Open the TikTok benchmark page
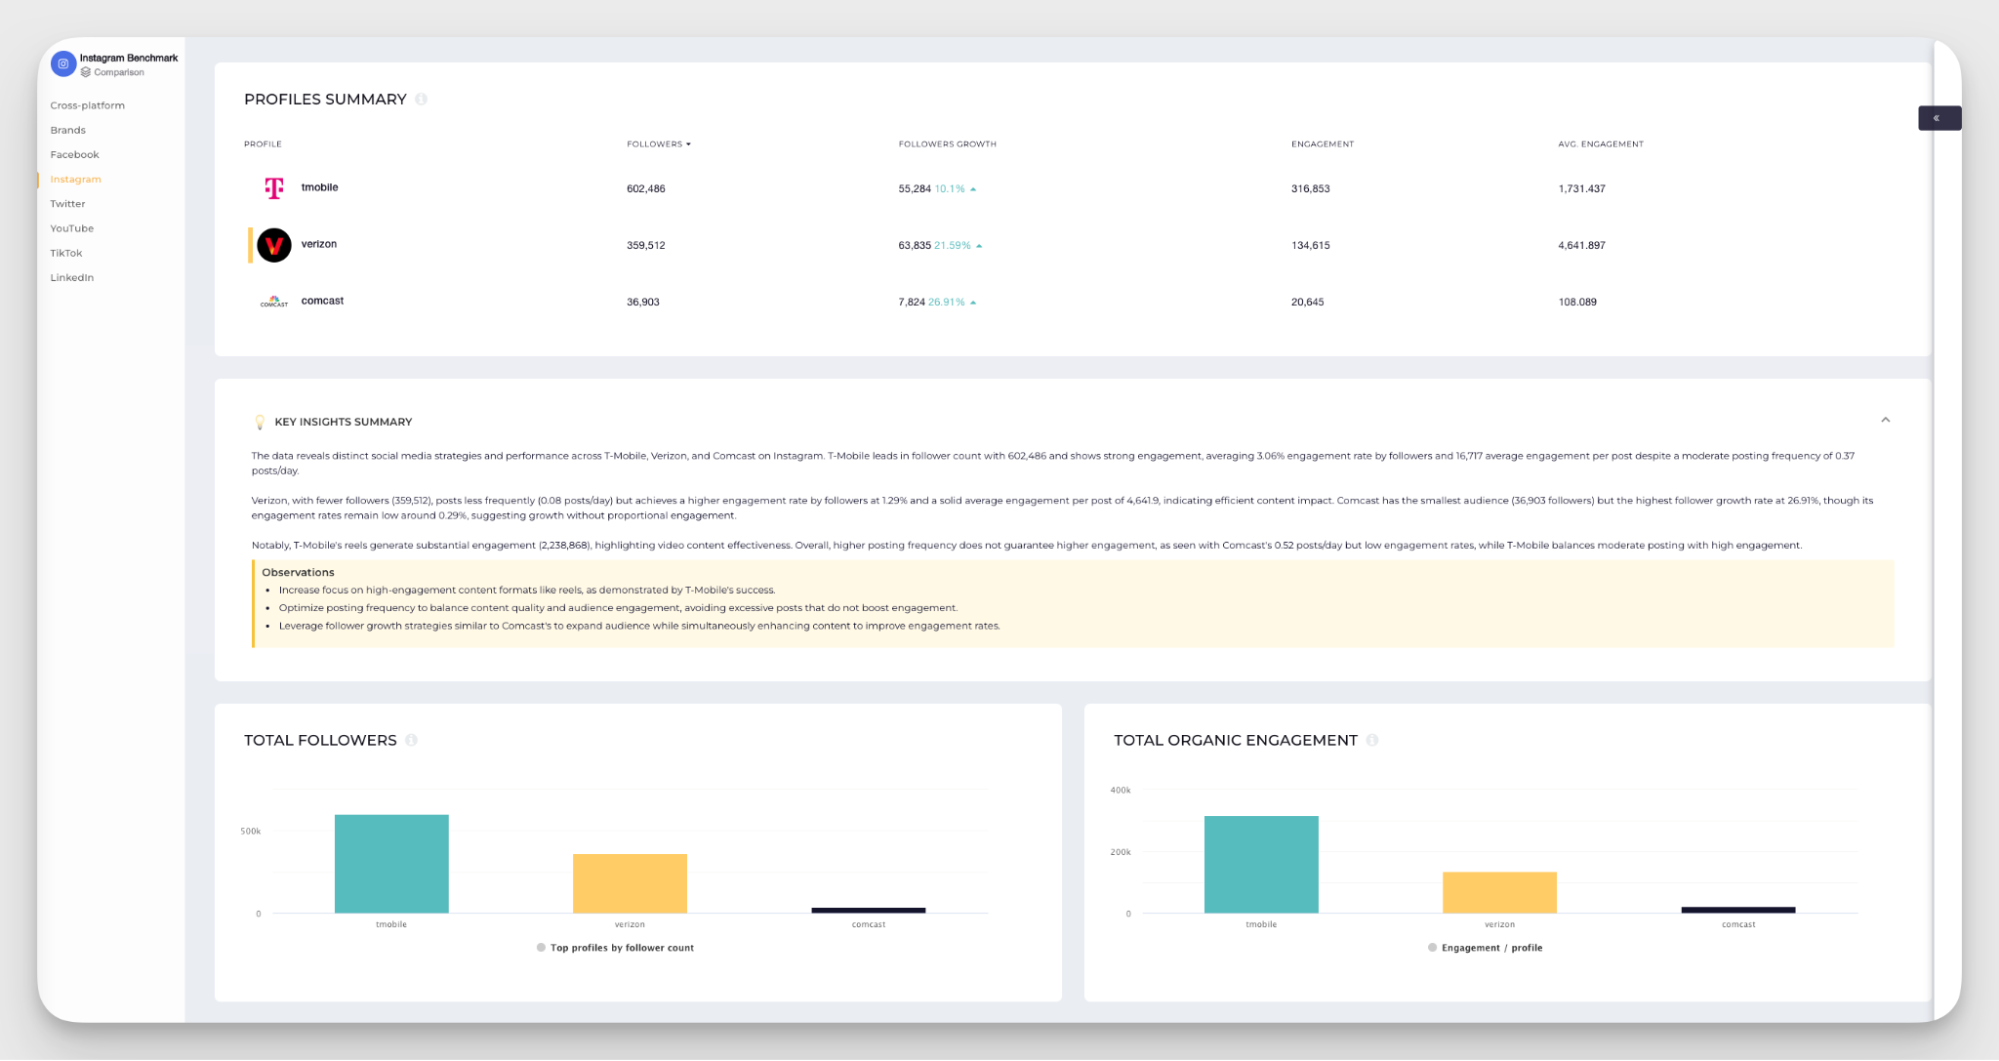Image resolution: width=1999 pixels, height=1061 pixels. coord(66,253)
